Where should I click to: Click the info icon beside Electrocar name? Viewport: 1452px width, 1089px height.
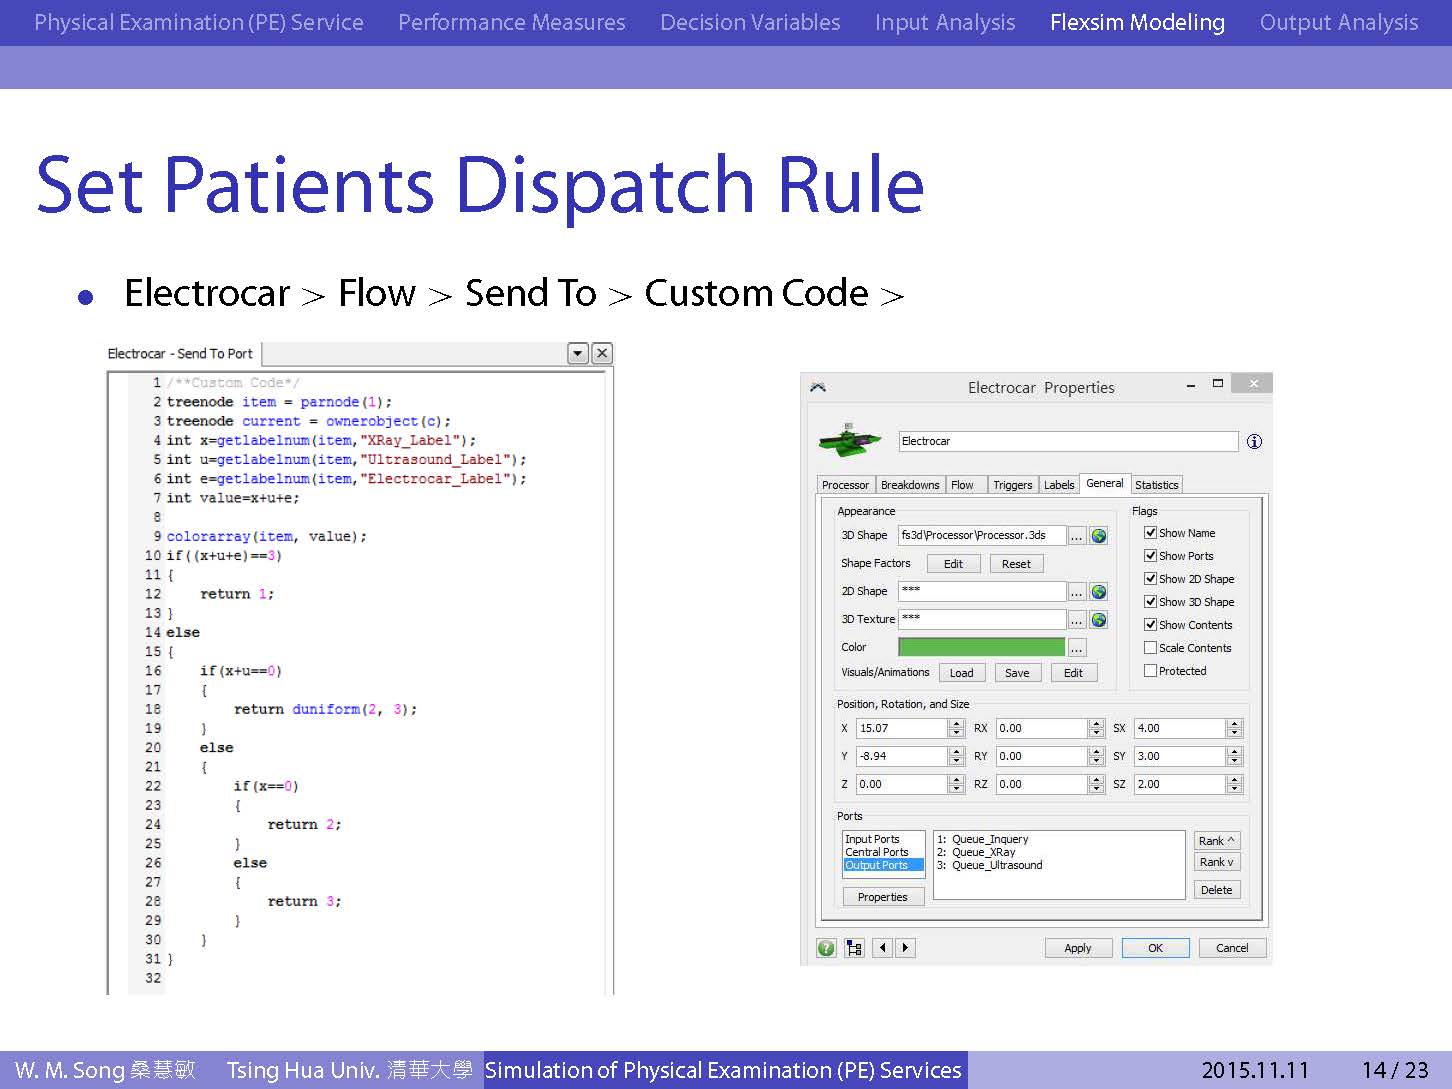pyautogui.click(x=1254, y=442)
